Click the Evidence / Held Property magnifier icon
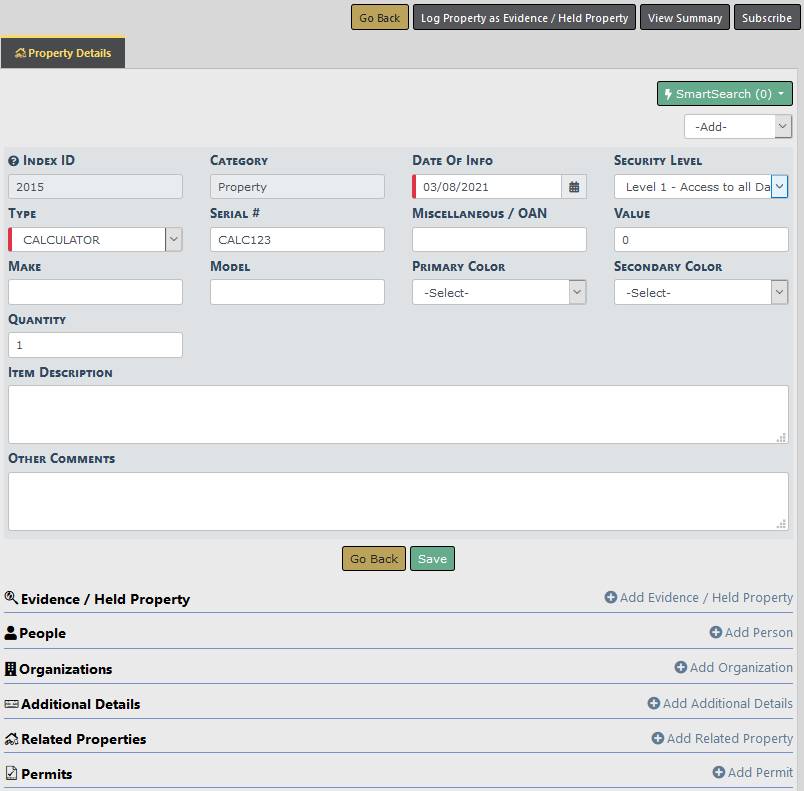 click(11, 598)
